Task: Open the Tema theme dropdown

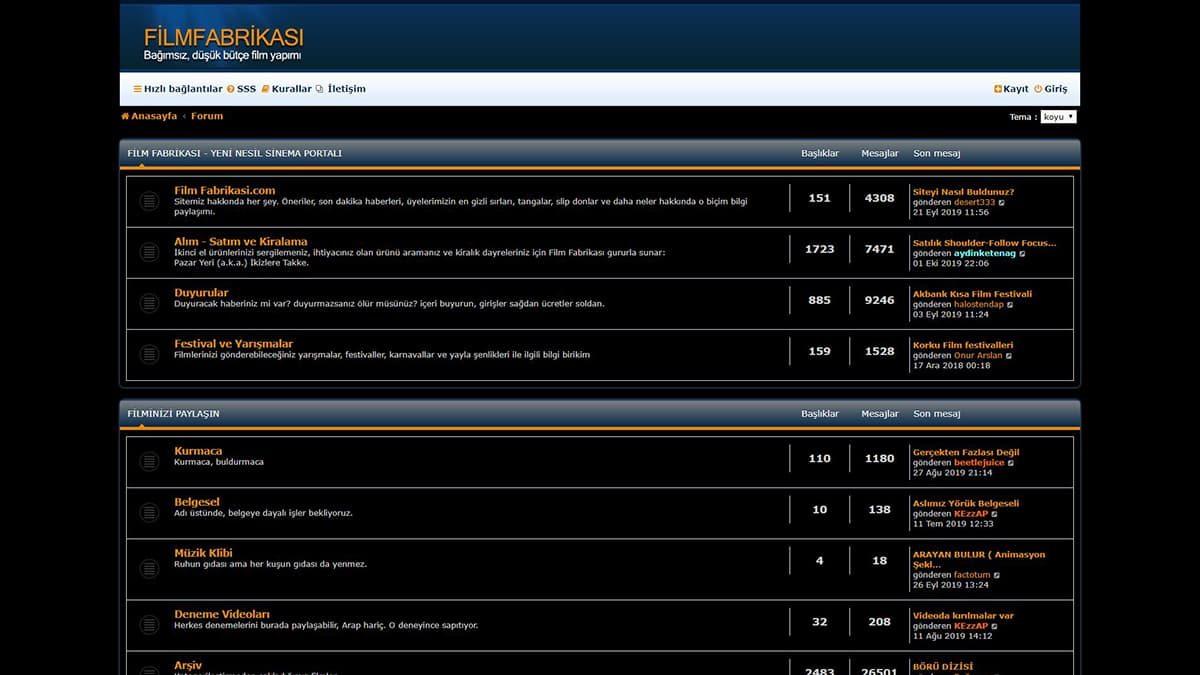Action: click(1058, 117)
